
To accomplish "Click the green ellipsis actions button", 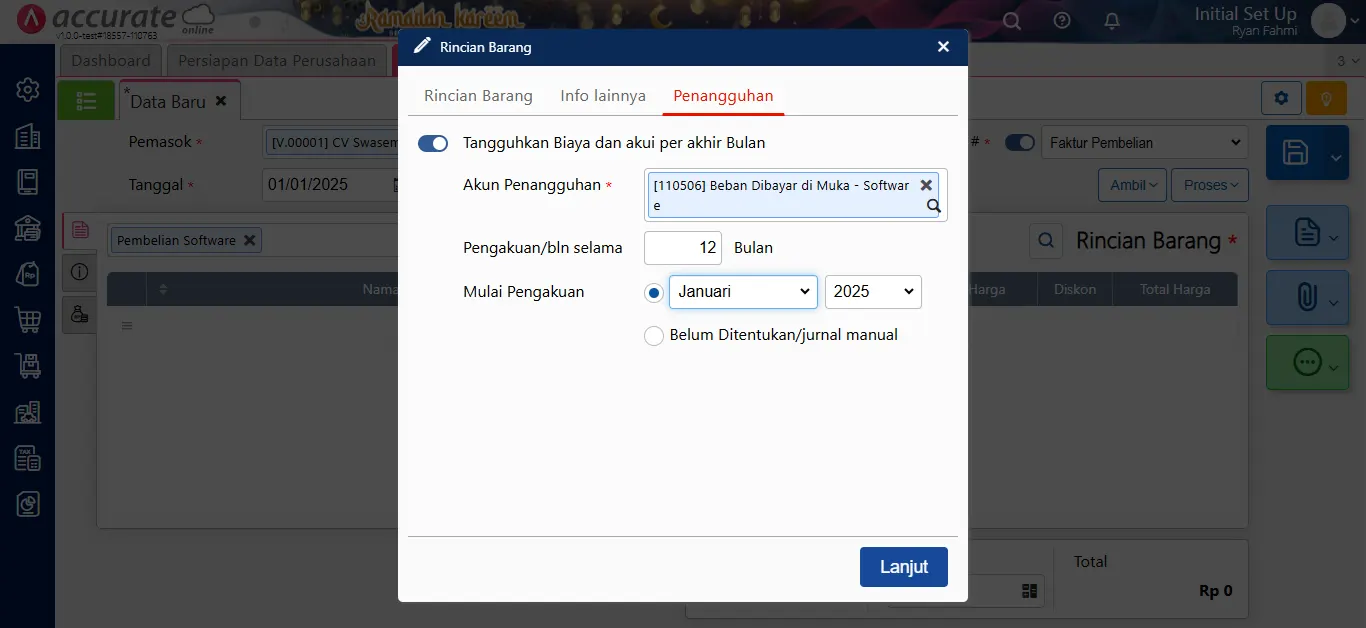I will (x=1307, y=362).
